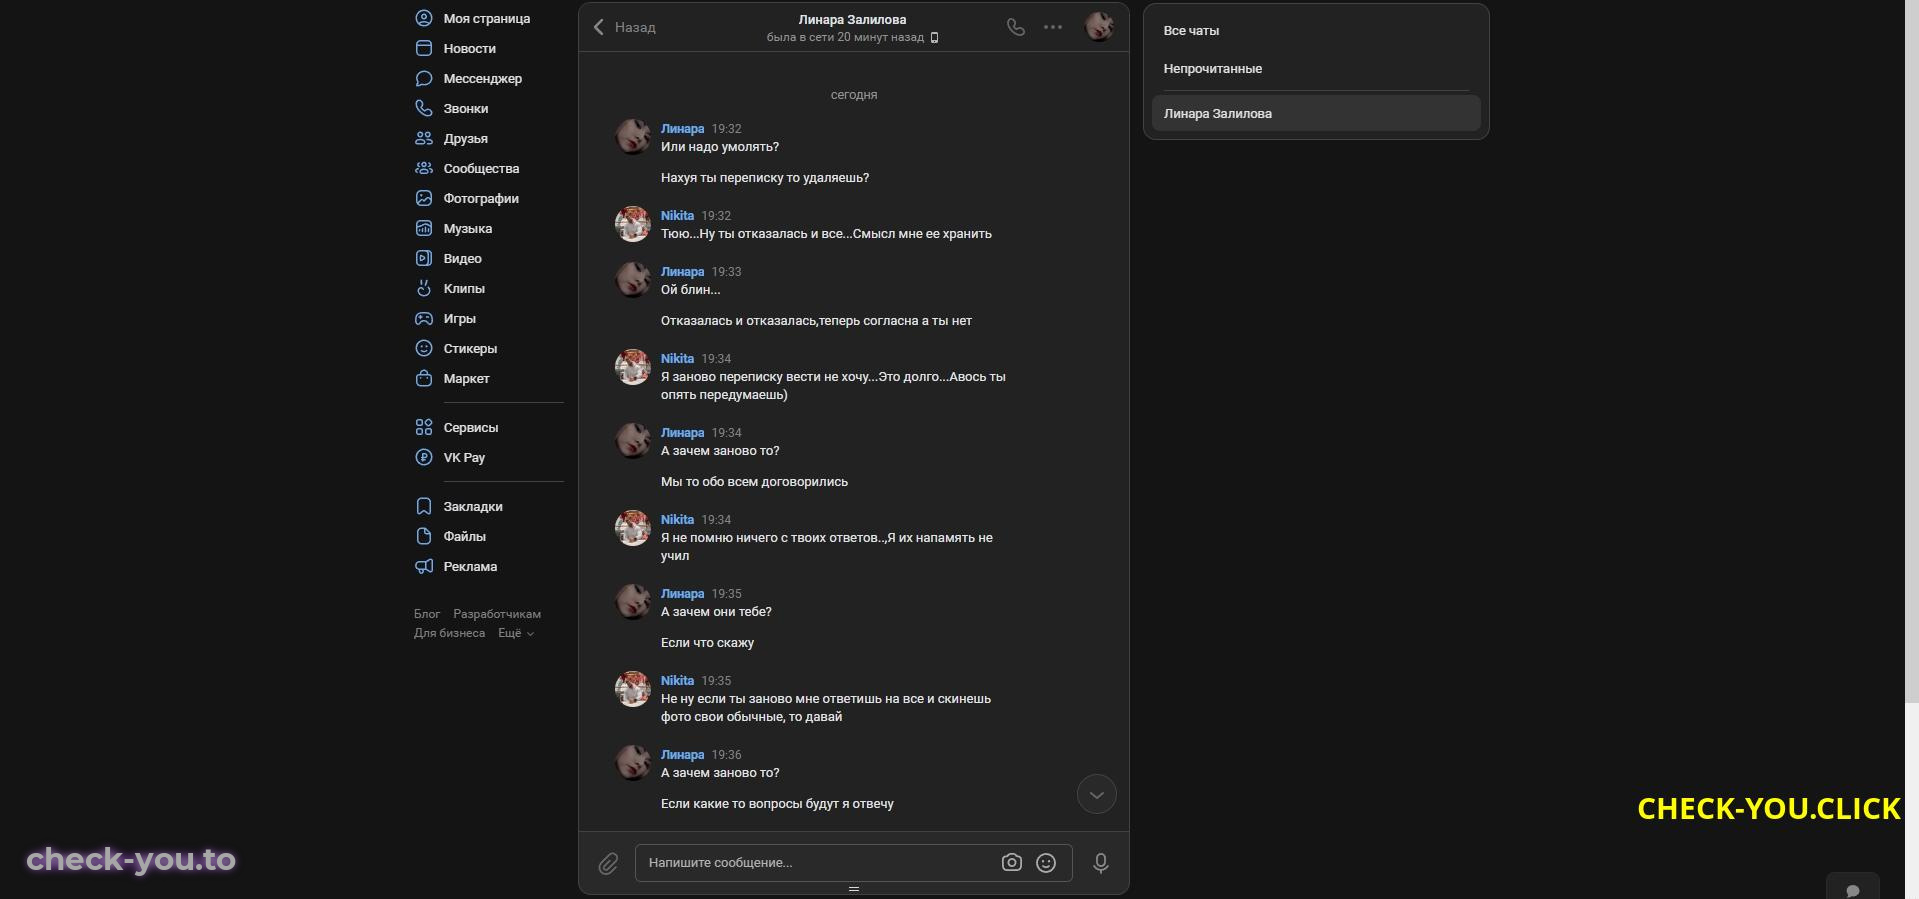Record voice message microphone icon

tap(1101, 863)
